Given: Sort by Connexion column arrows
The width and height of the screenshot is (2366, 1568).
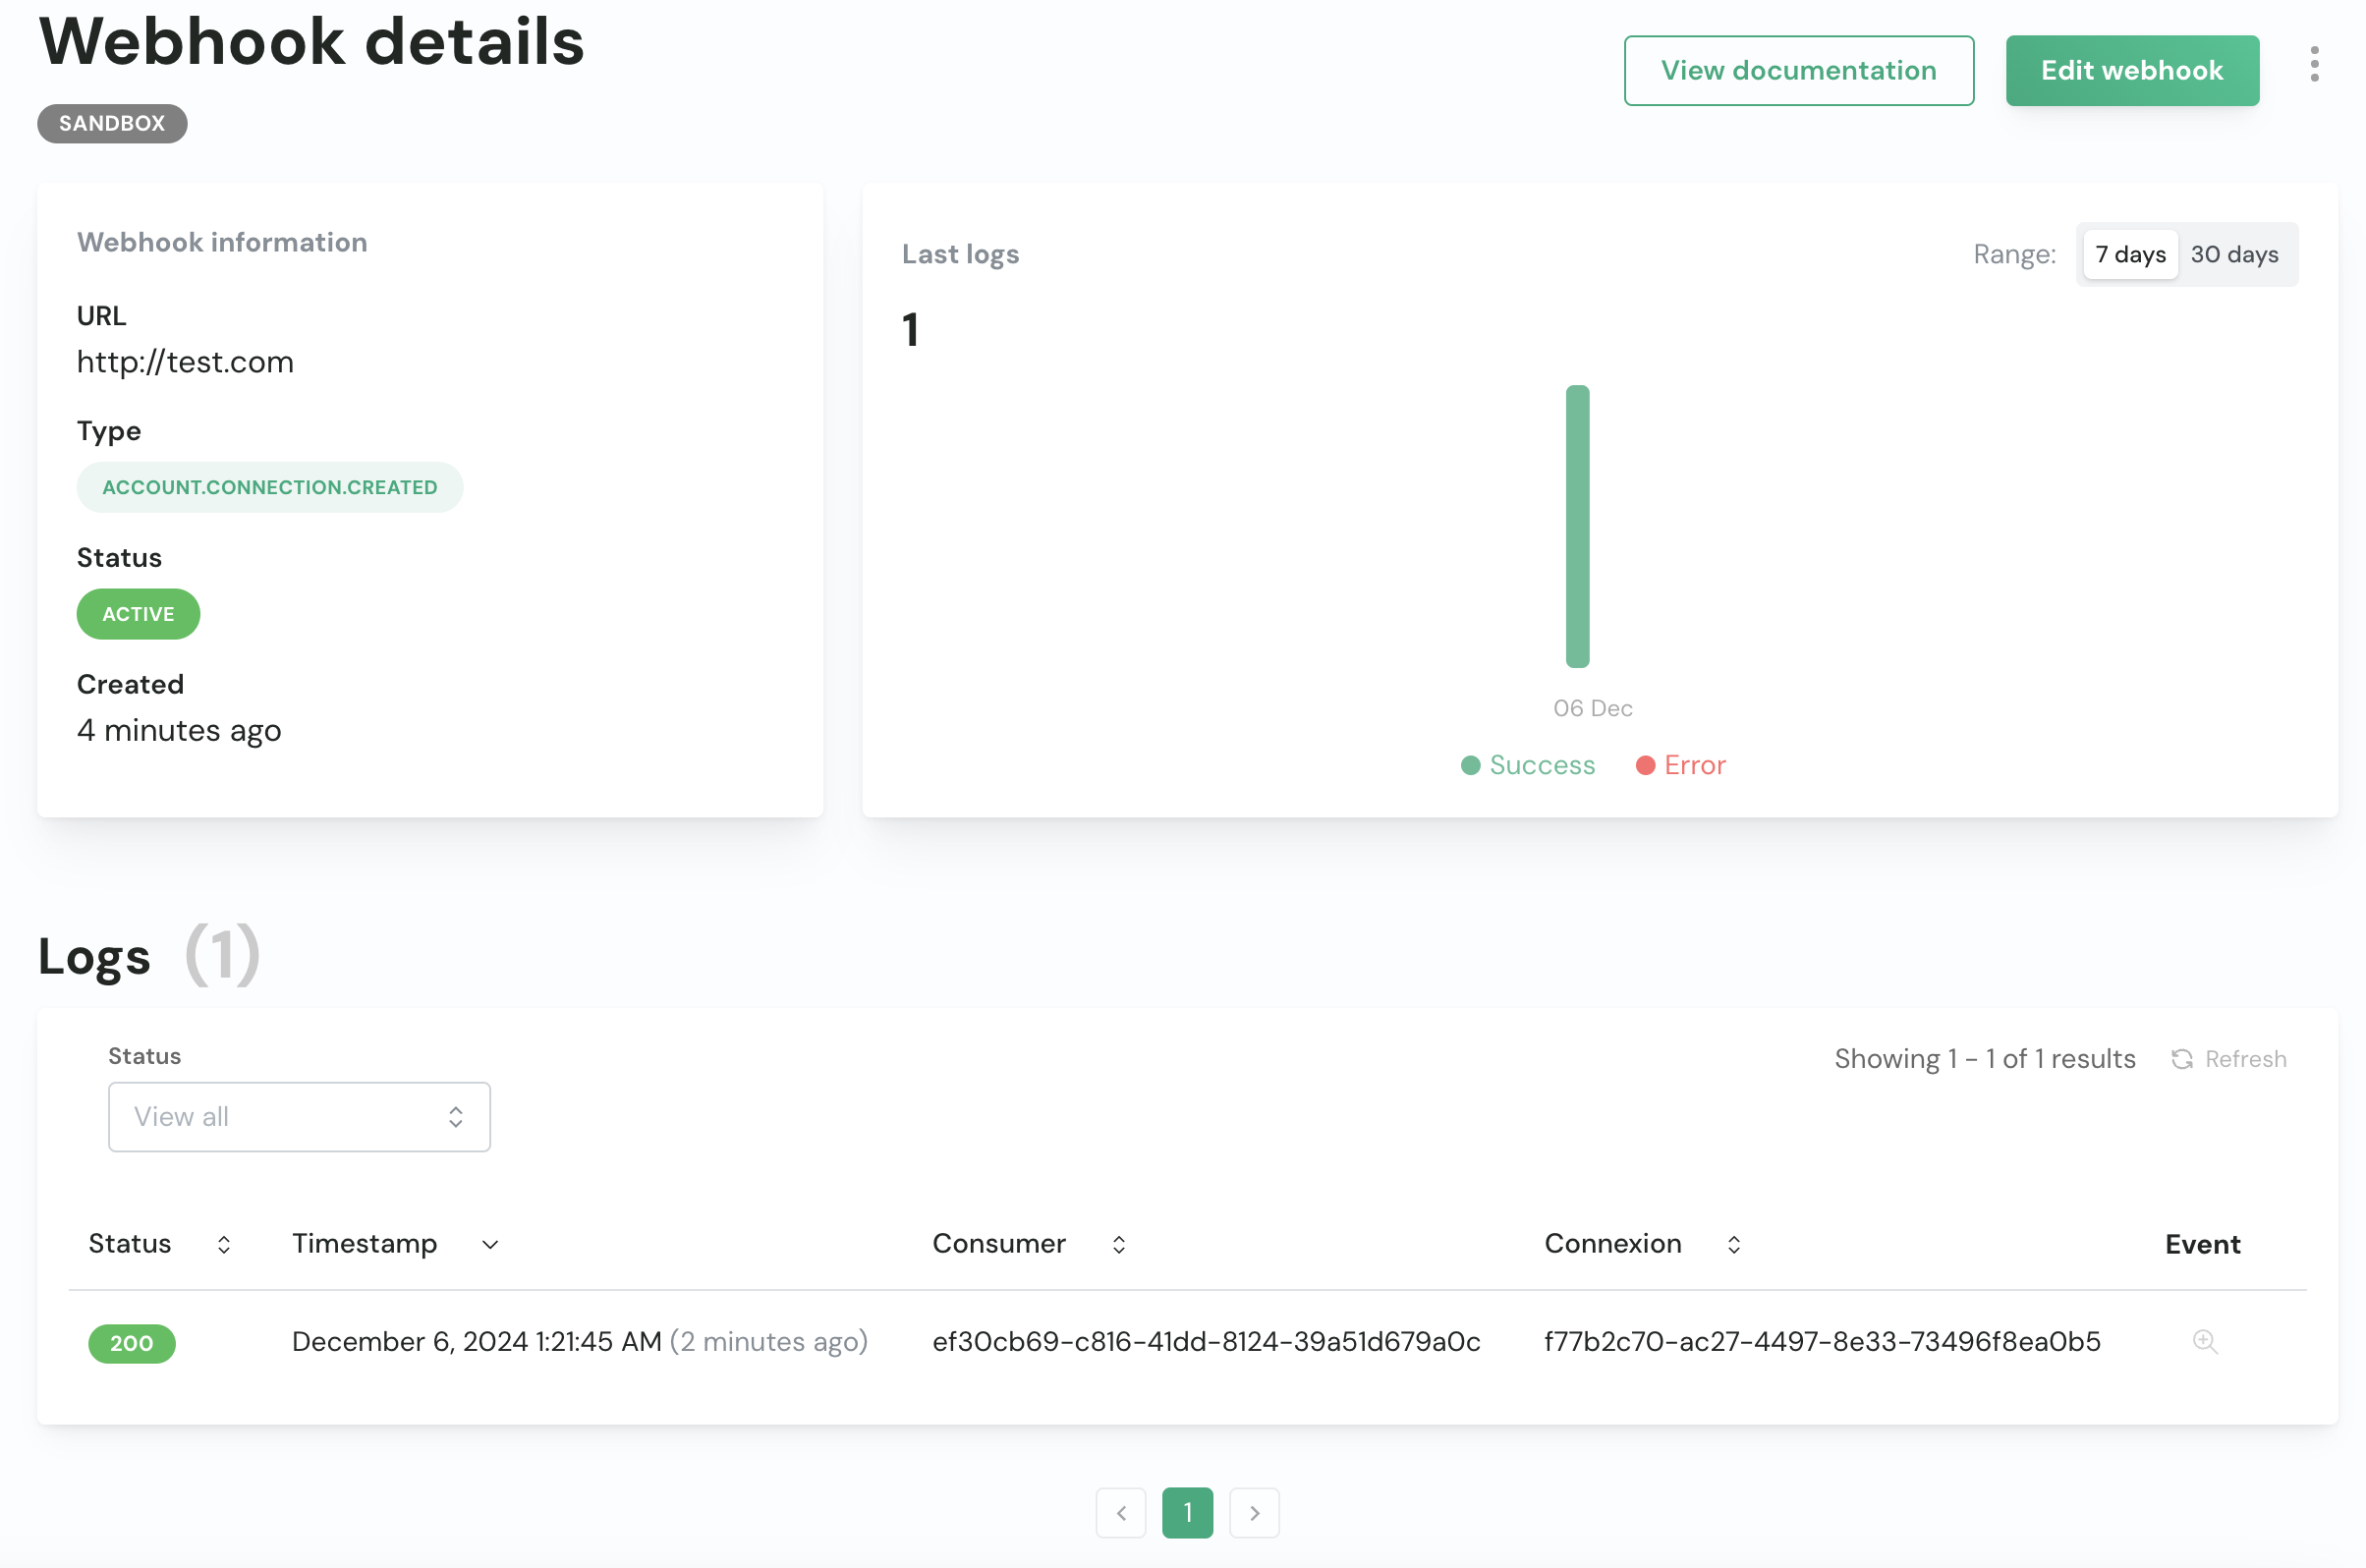Looking at the screenshot, I should point(1733,1244).
